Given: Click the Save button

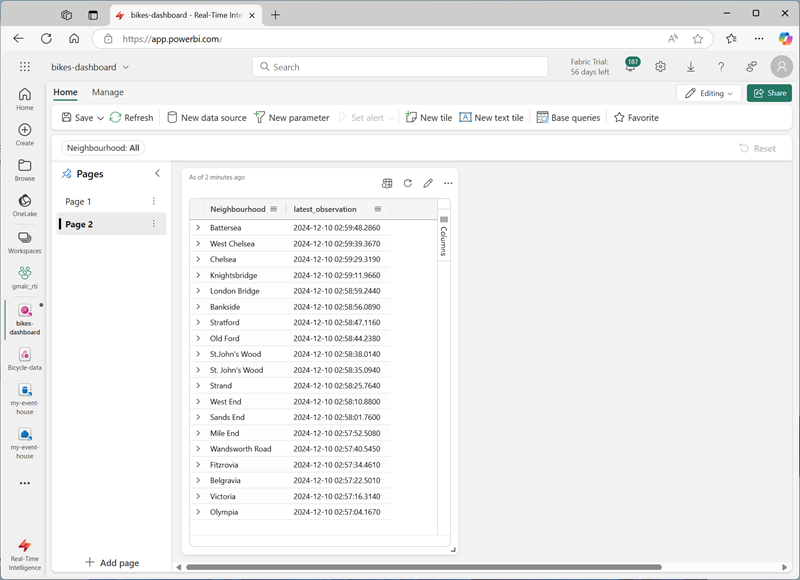Looking at the screenshot, I should tap(78, 118).
